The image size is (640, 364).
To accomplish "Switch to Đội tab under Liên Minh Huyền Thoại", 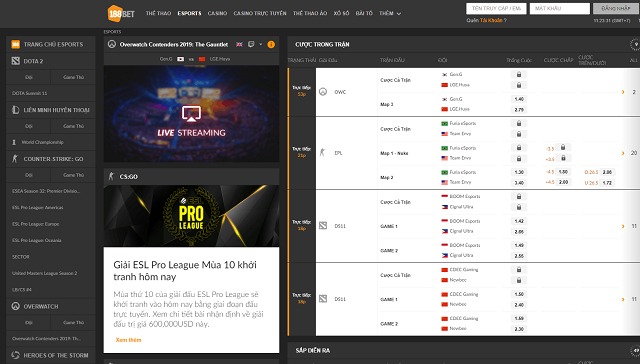I will click(x=29, y=126).
